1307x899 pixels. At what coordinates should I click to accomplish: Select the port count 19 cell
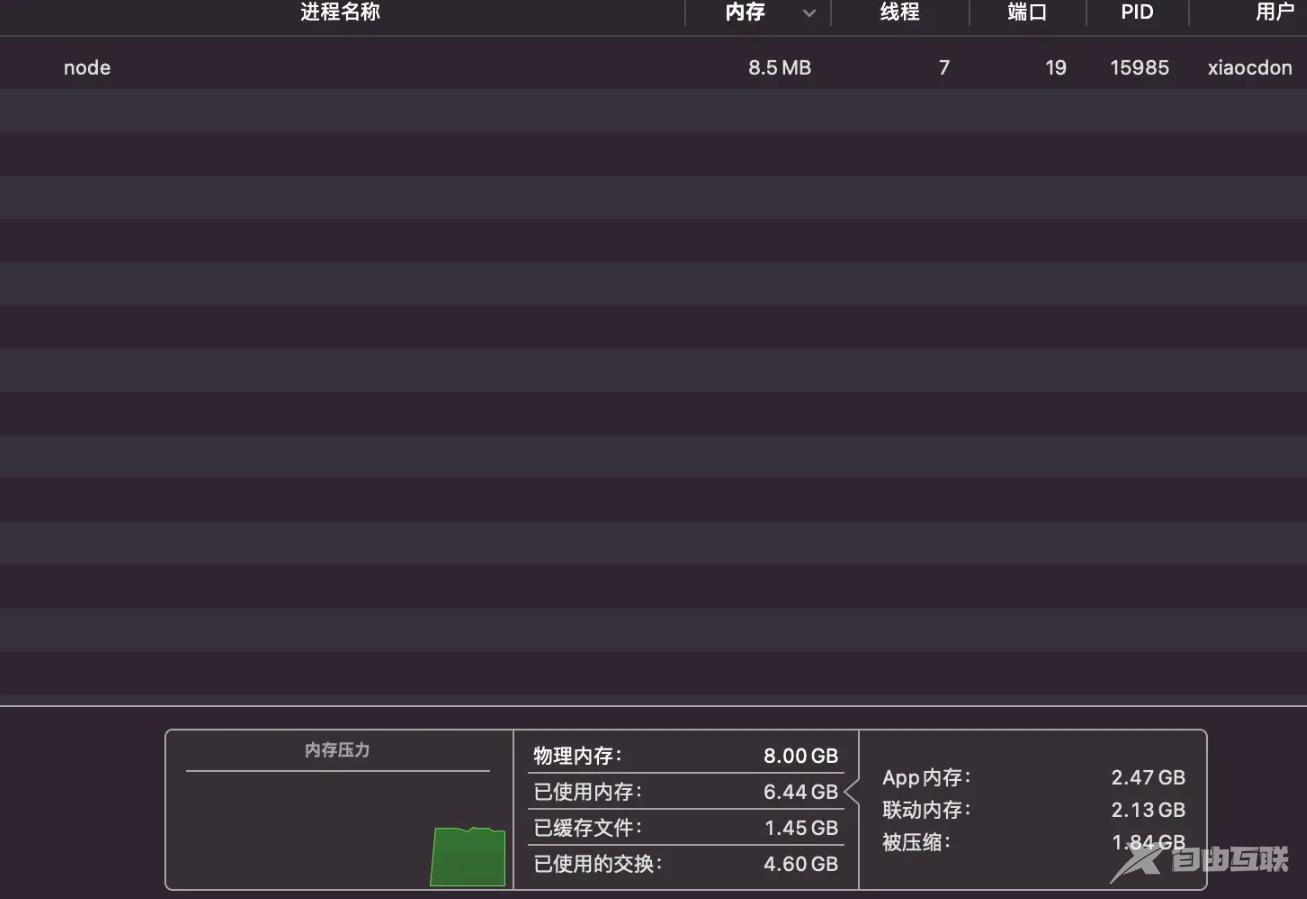point(1056,68)
